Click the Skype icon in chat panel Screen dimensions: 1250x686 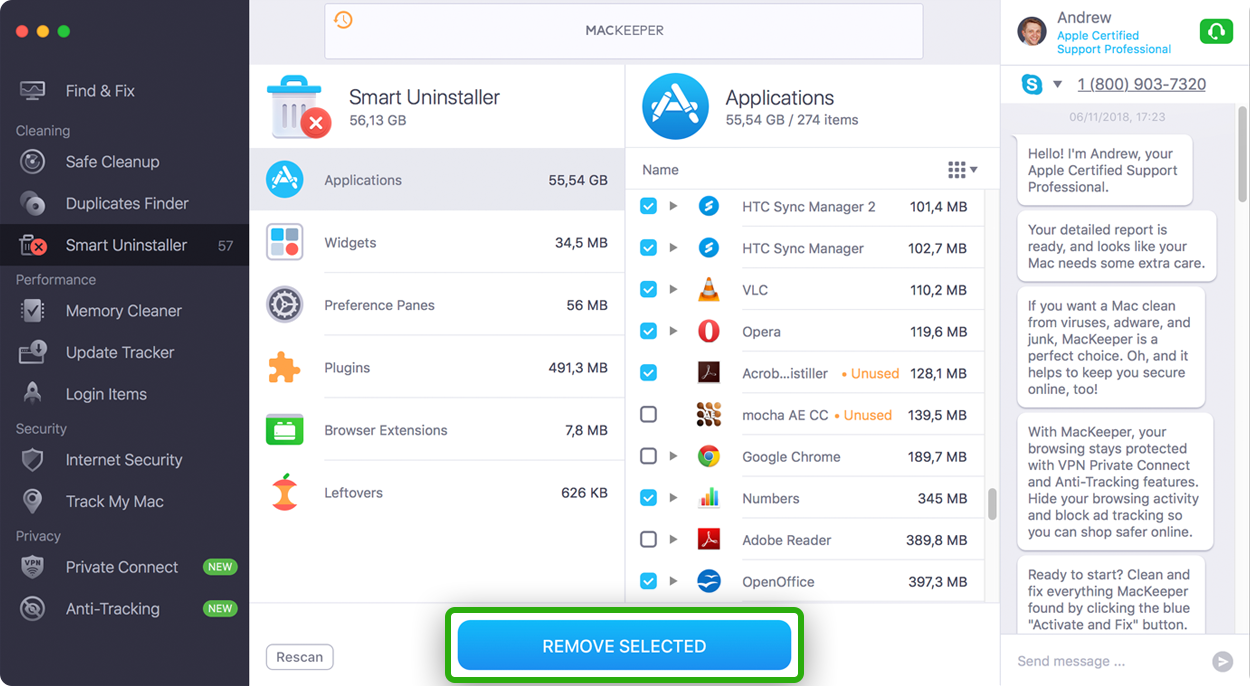[1032, 84]
